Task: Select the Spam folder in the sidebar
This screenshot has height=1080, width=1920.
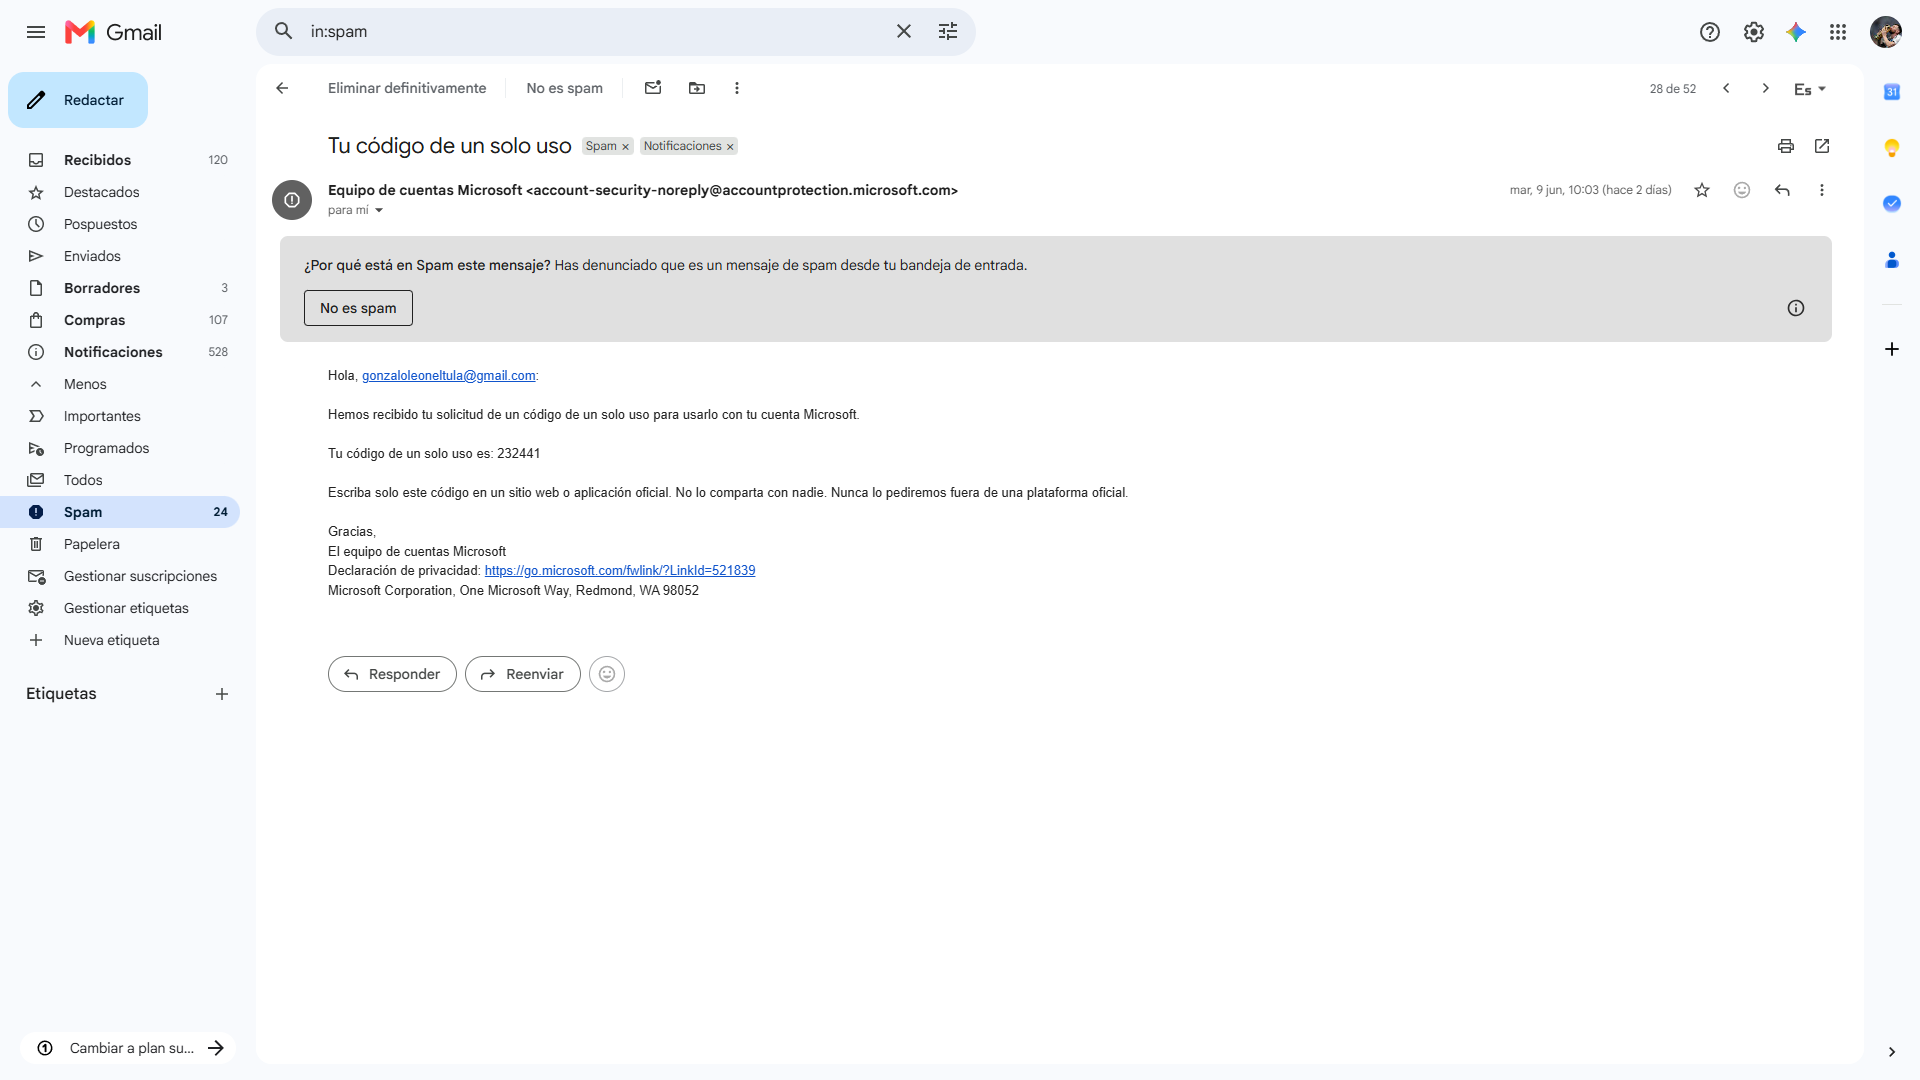Action: click(x=120, y=512)
